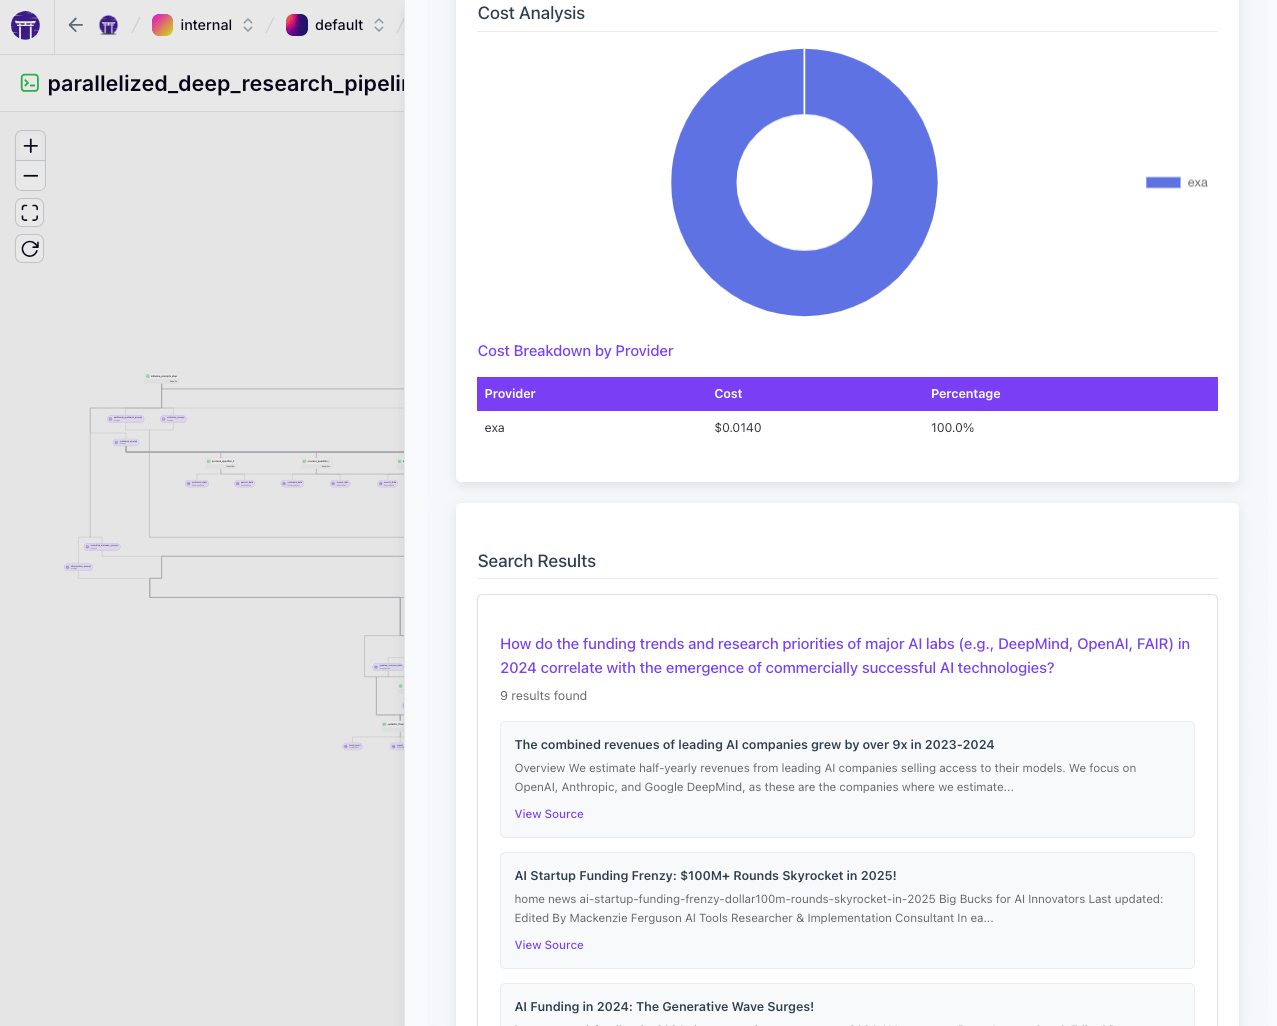
Task: Open View Source for combined revenues result
Action: coord(549,814)
